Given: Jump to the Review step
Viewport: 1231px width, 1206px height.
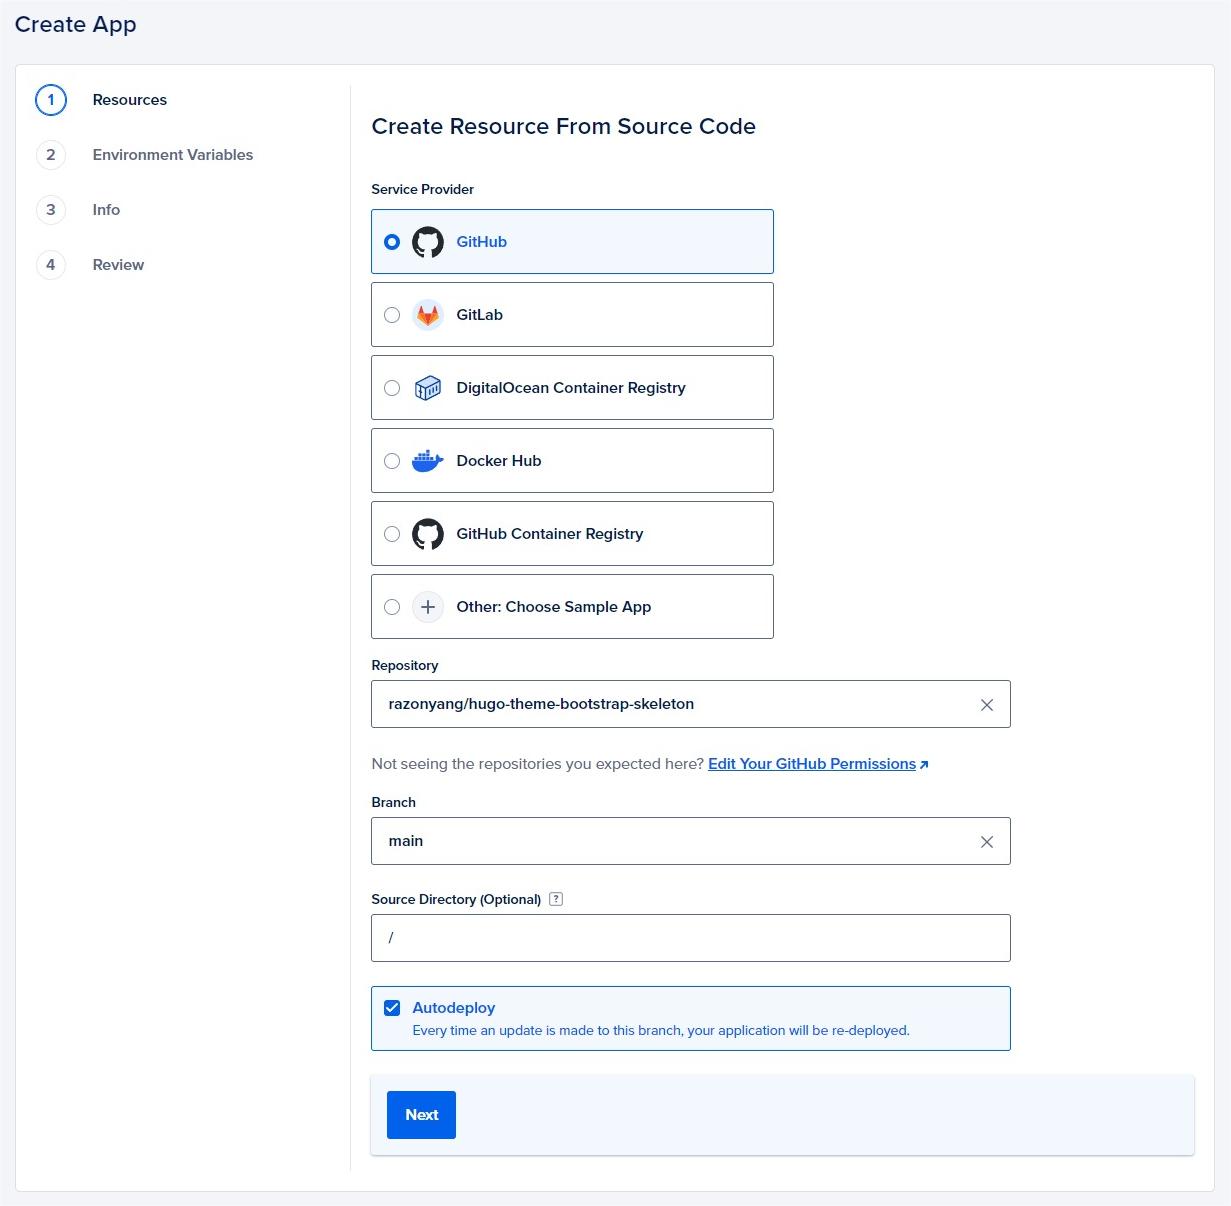Looking at the screenshot, I should [x=117, y=264].
